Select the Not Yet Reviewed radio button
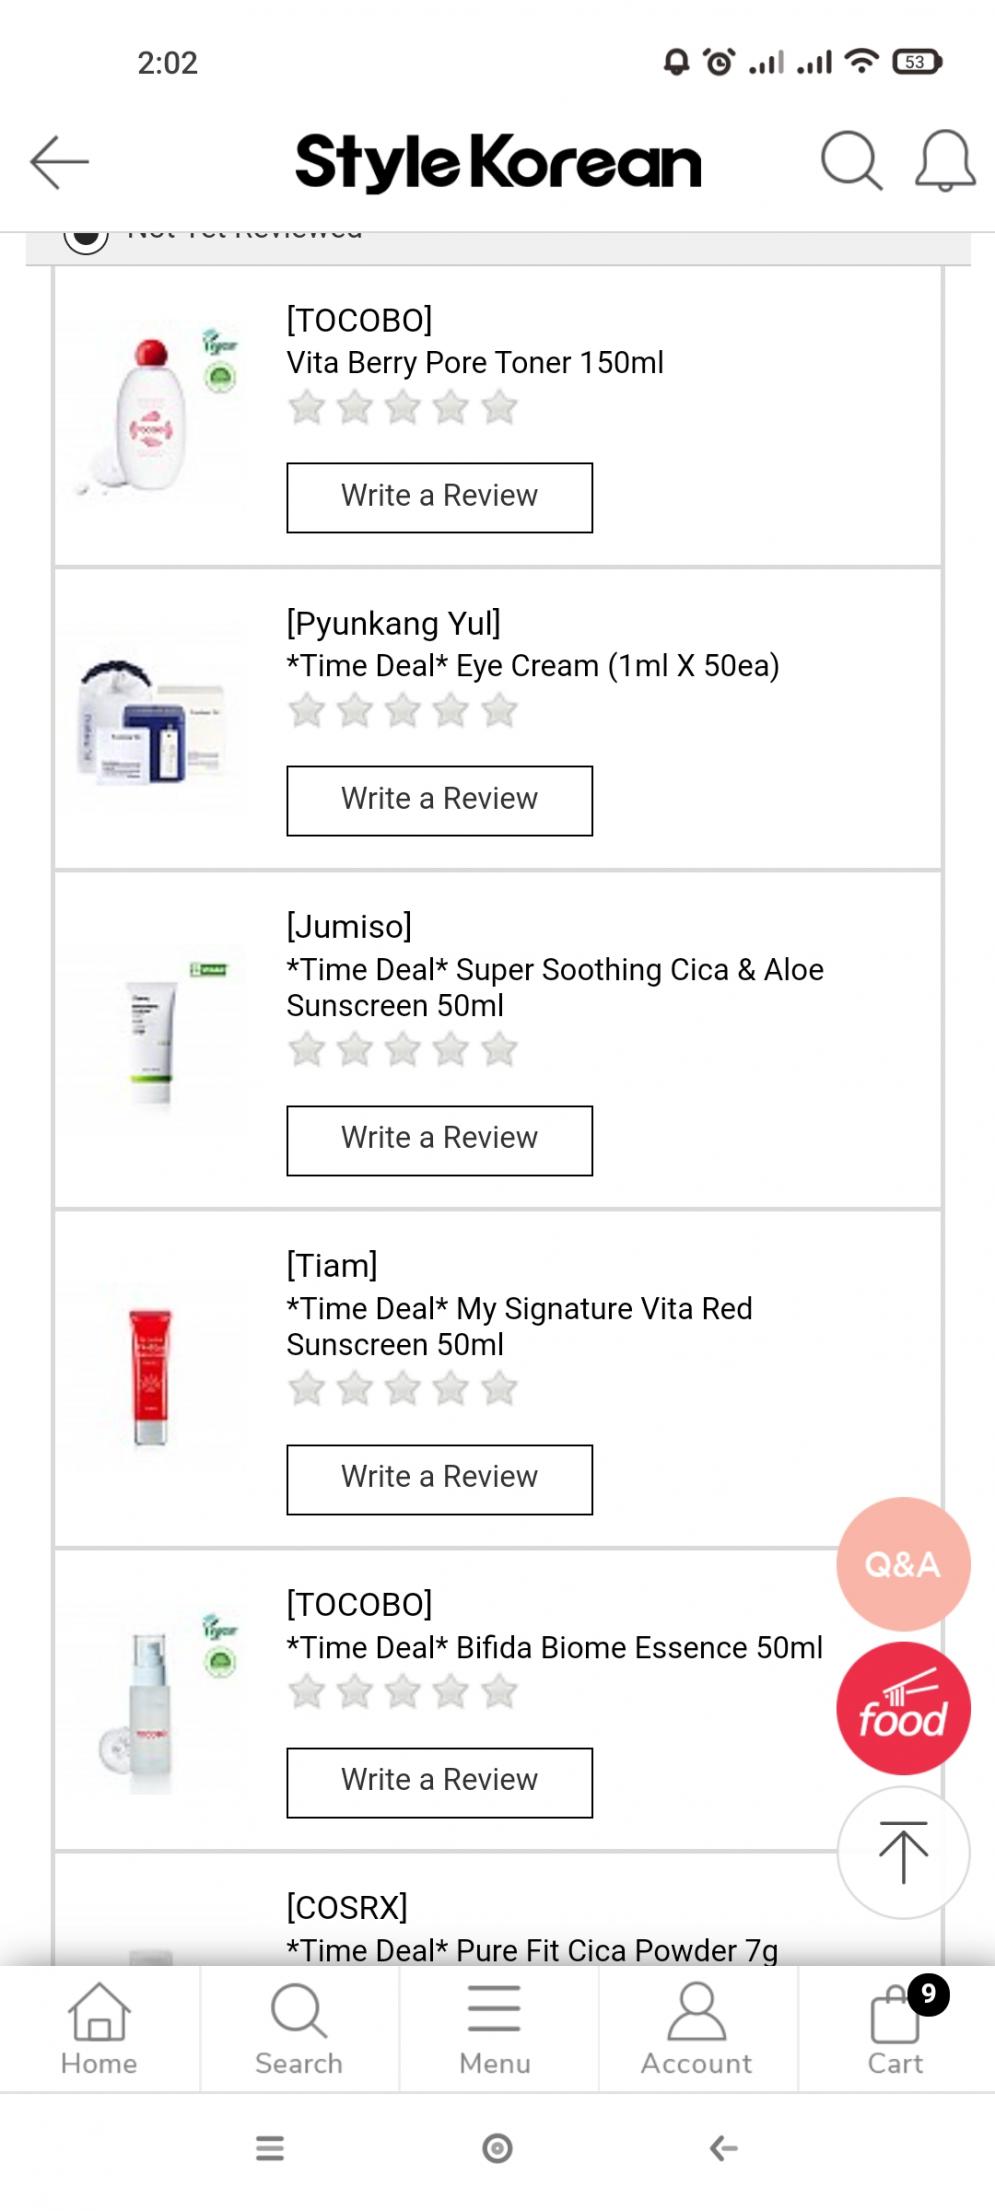This screenshot has height=2211, width=995. (x=86, y=238)
